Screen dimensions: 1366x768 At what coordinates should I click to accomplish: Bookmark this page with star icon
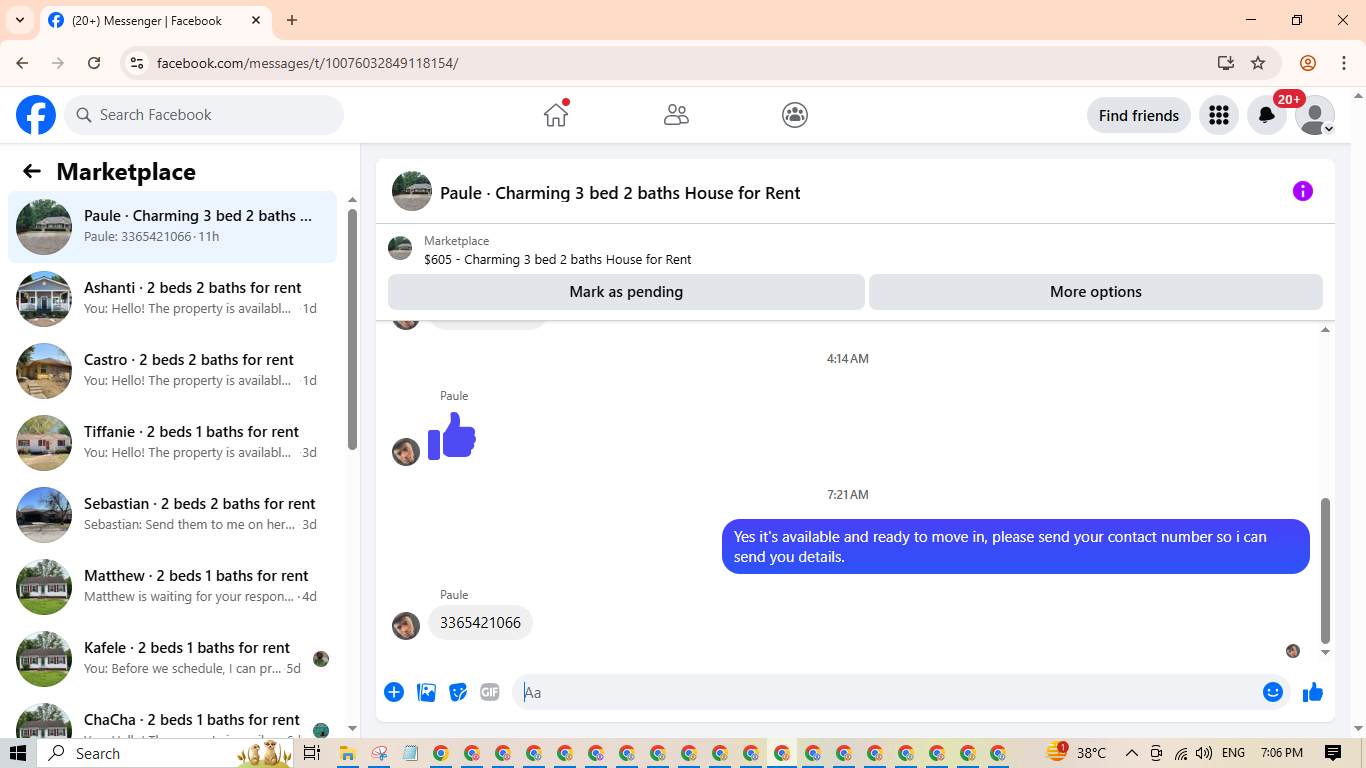[1258, 63]
